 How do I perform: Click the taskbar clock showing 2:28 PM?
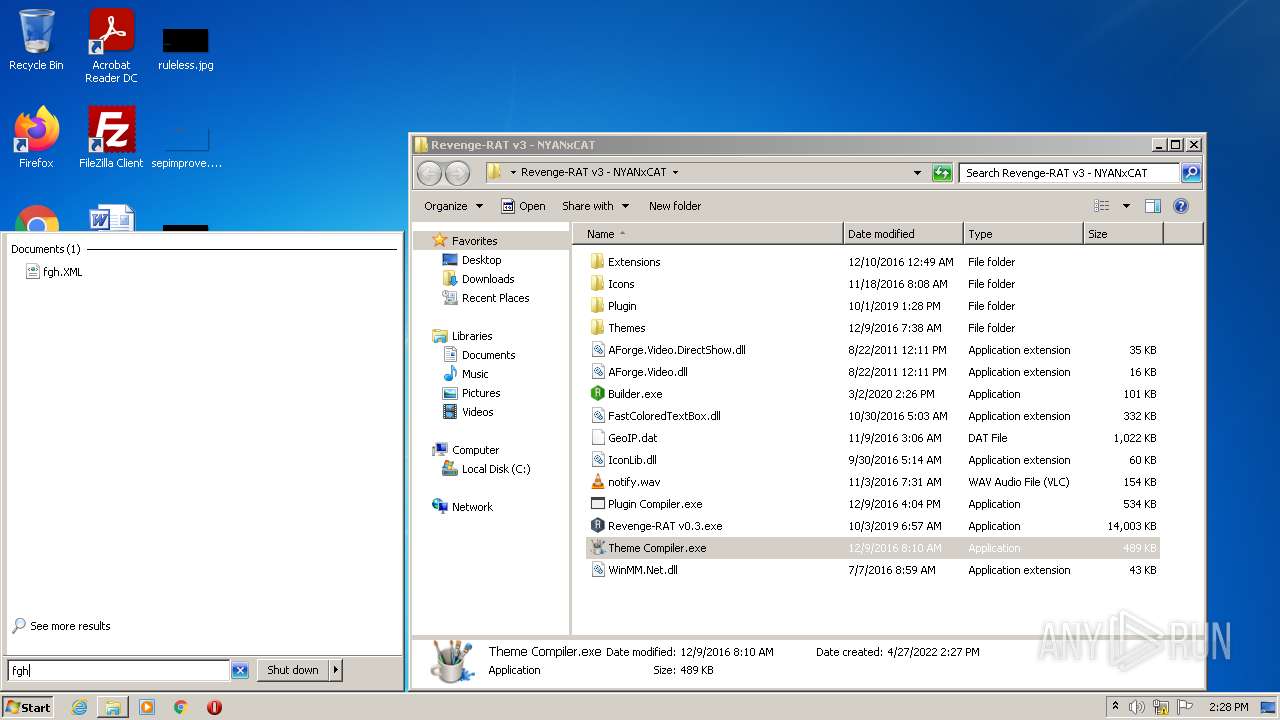(1227, 707)
